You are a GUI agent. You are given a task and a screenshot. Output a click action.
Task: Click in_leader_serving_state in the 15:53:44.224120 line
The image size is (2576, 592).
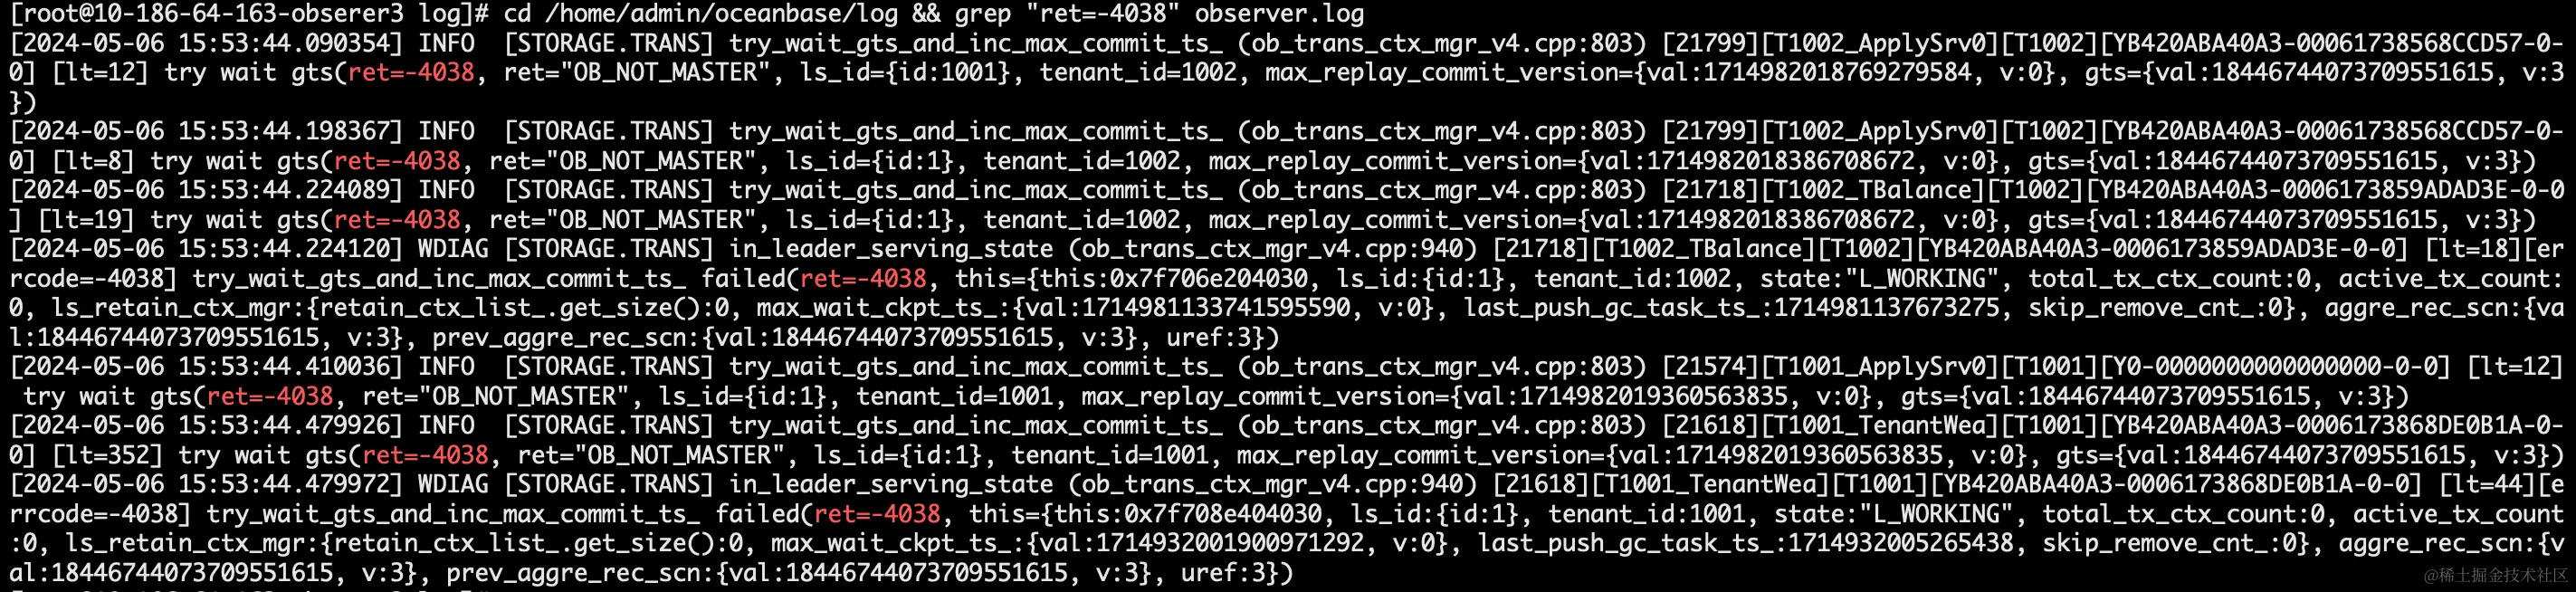coord(891,249)
